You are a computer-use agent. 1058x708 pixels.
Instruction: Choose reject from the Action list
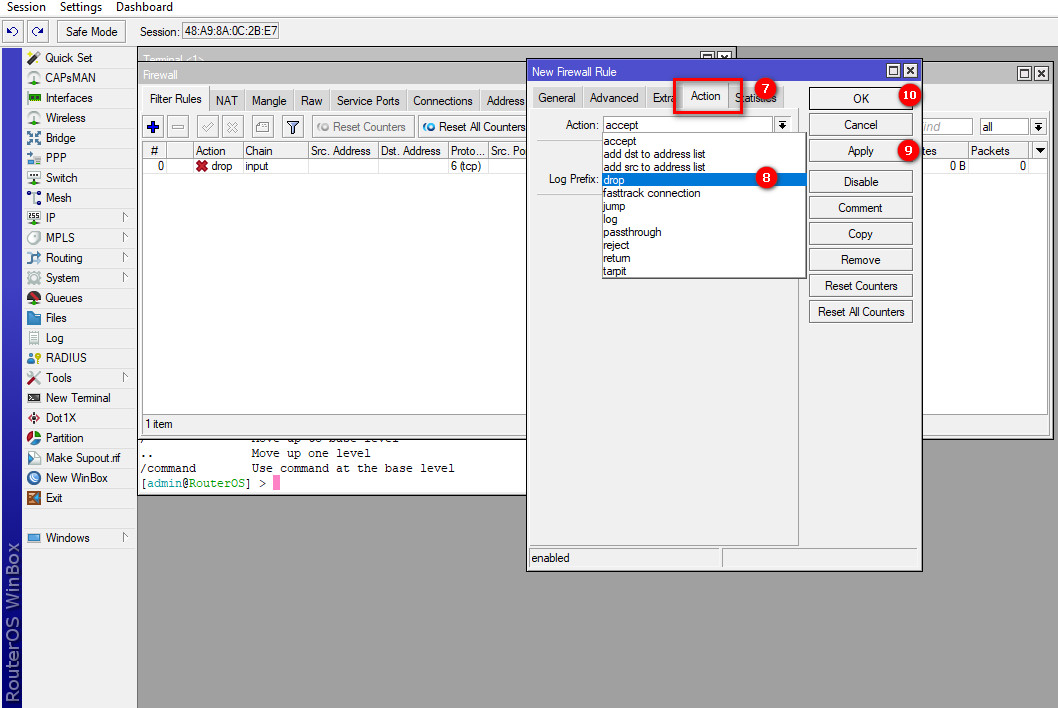pos(616,245)
